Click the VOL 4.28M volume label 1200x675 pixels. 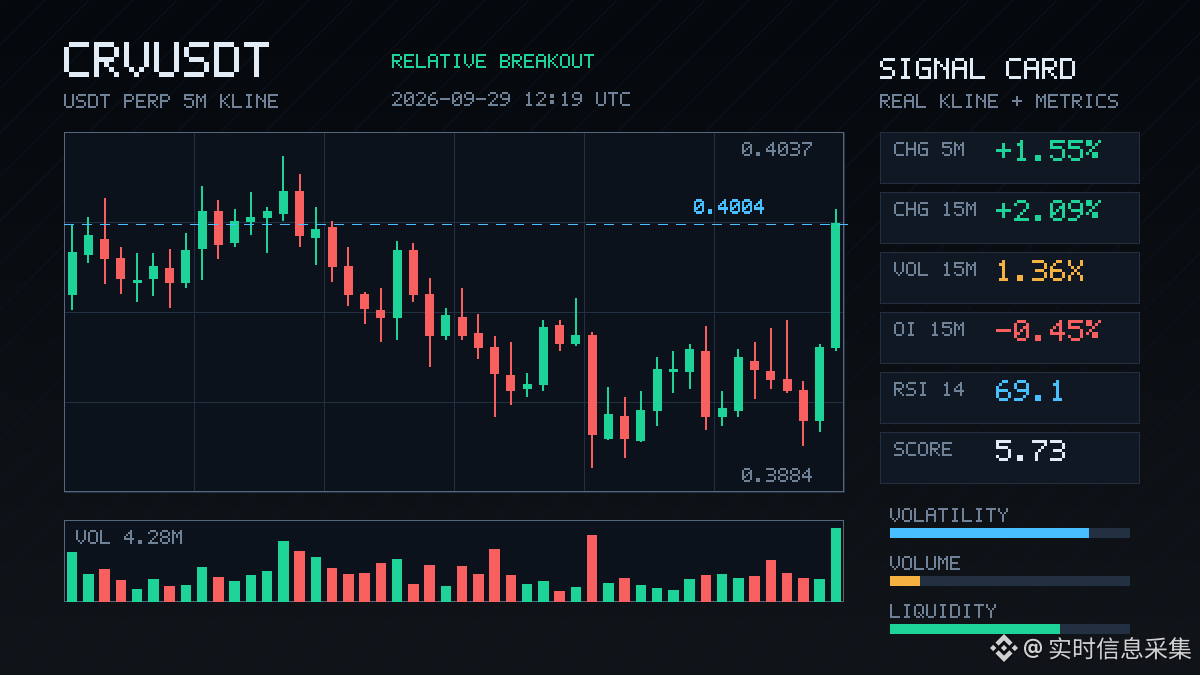(x=129, y=538)
